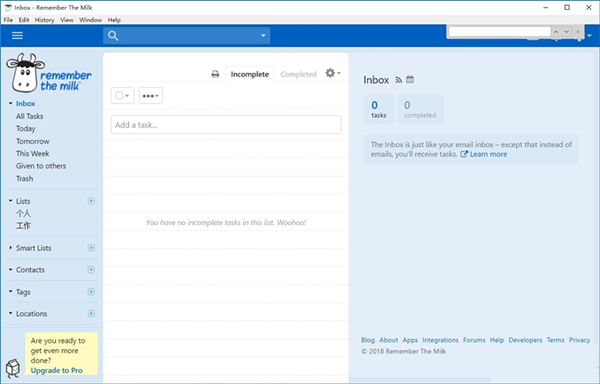
Task: Open the Help footer link
Action: (x=497, y=340)
